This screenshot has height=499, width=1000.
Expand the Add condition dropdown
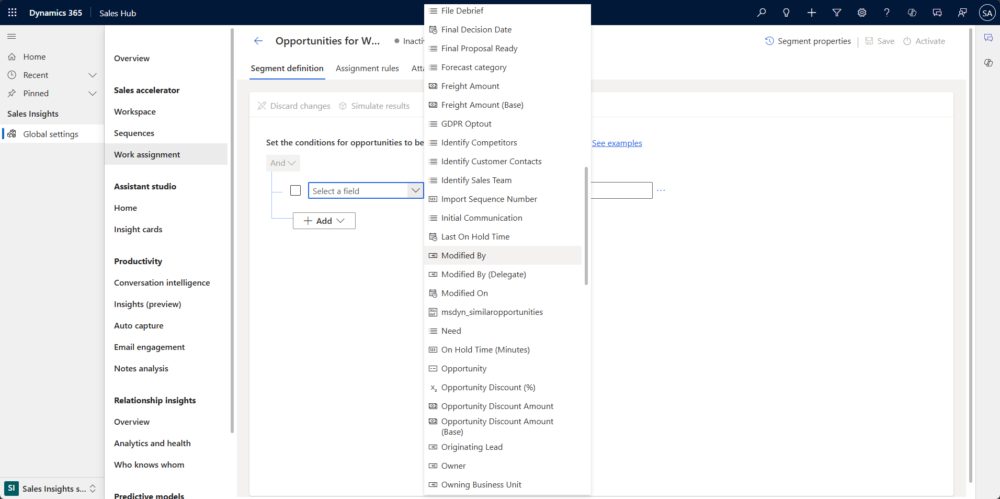click(x=323, y=220)
